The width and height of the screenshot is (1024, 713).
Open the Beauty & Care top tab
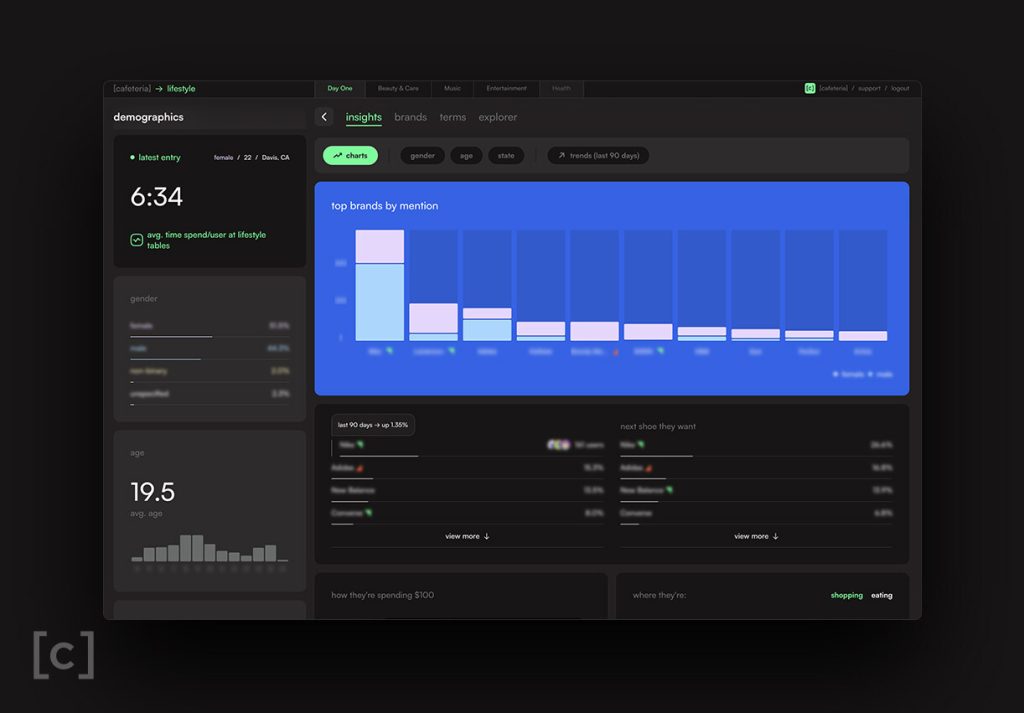tap(398, 88)
